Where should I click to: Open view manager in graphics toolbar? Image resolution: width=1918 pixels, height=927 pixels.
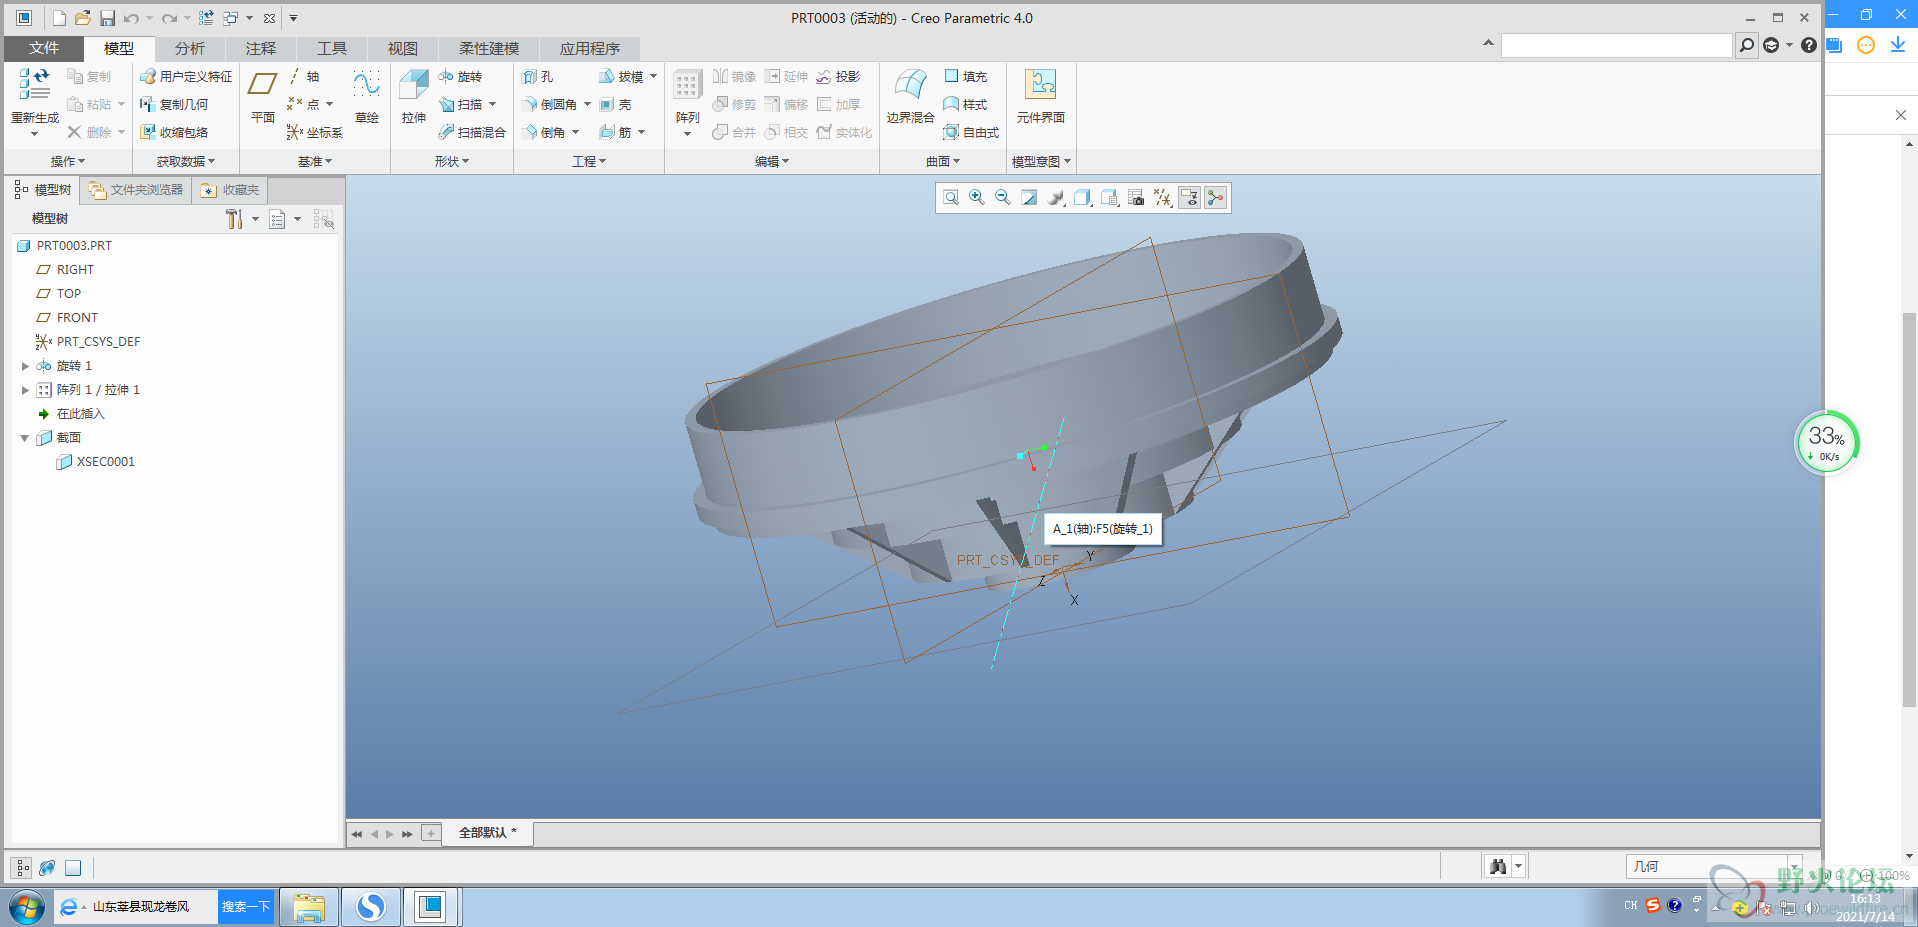click(x=1110, y=198)
